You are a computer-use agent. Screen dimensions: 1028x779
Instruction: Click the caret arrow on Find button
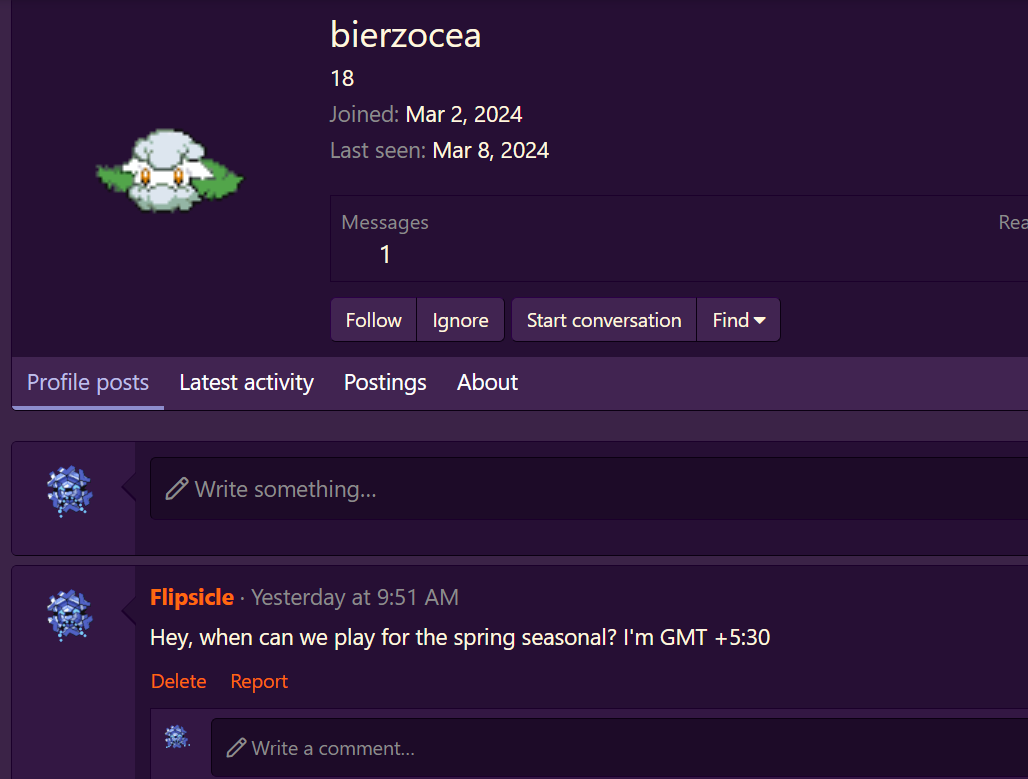(760, 321)
